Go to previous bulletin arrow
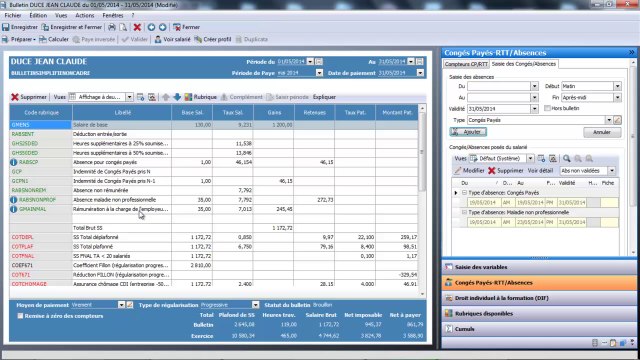This screenshot has width=640, height=360. 151,27
